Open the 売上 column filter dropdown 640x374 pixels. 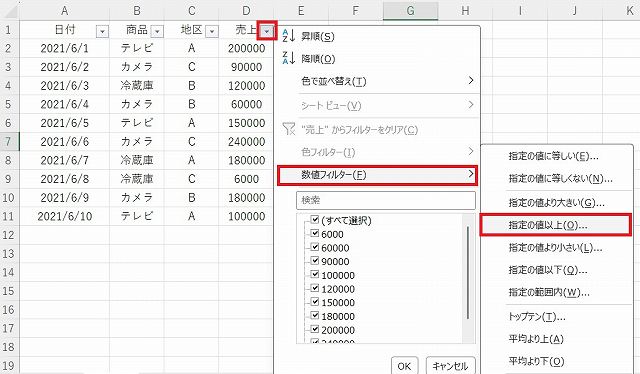click(267, 31)
